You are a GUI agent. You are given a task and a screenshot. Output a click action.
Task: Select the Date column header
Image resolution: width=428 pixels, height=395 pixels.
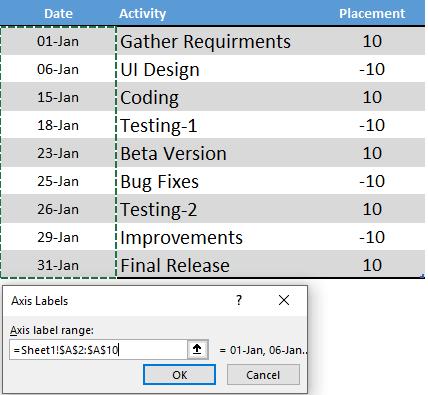pos(58,13)
